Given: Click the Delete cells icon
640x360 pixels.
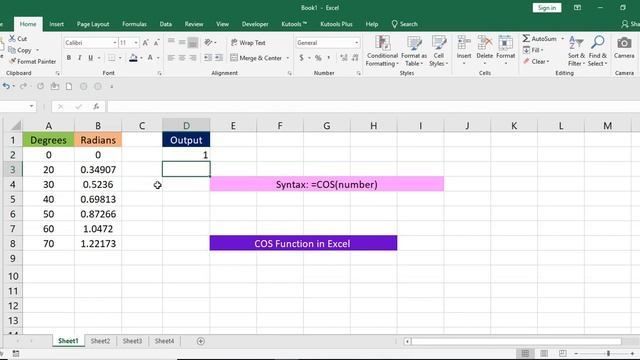Looking at the screenshot, I should 484,42.
